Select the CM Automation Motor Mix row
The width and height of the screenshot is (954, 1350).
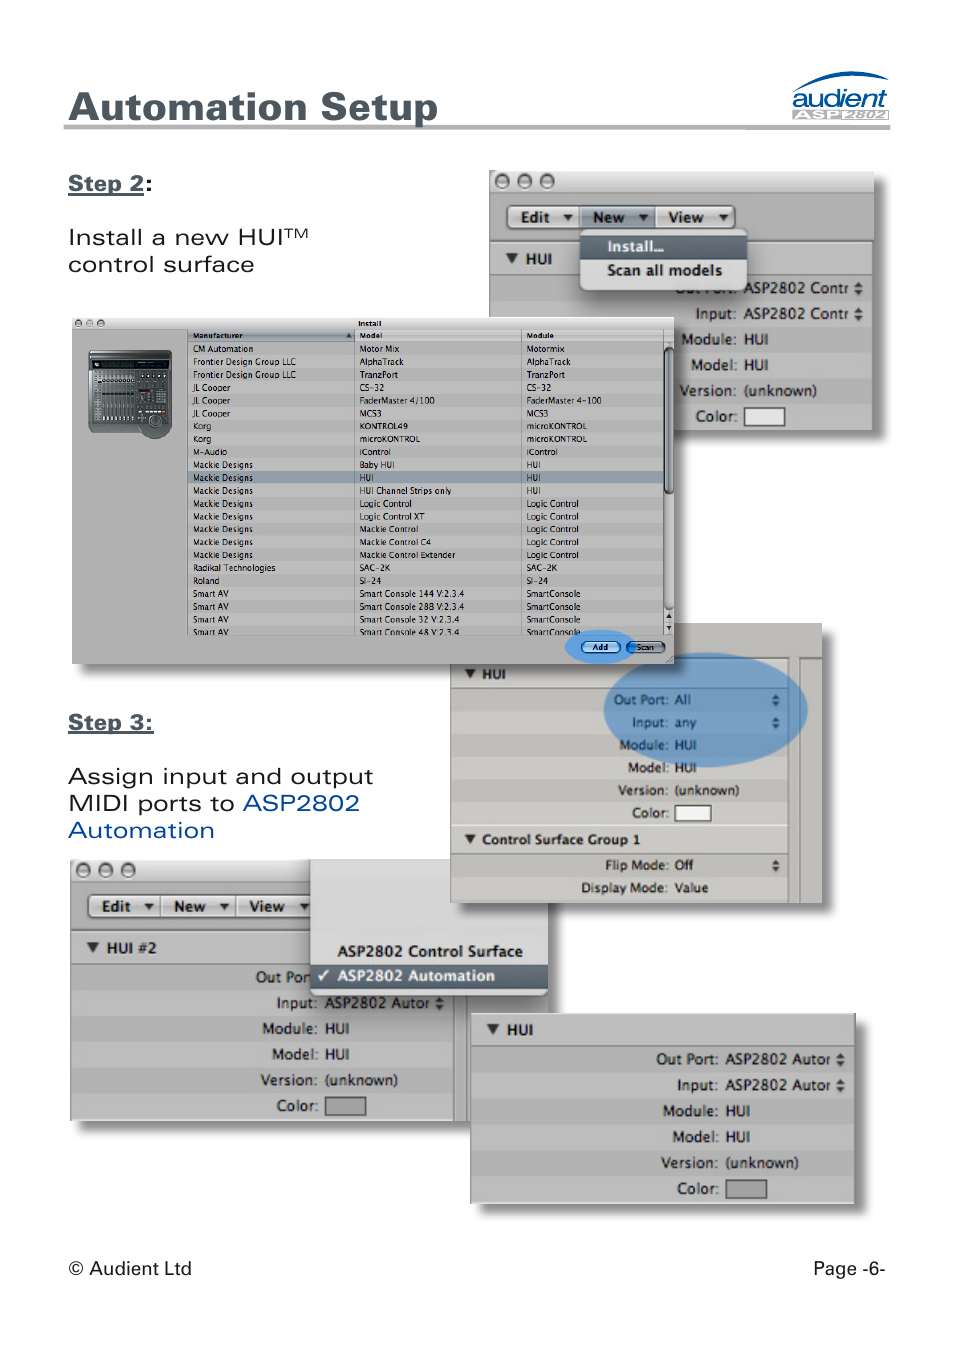[x=425, y=349]
